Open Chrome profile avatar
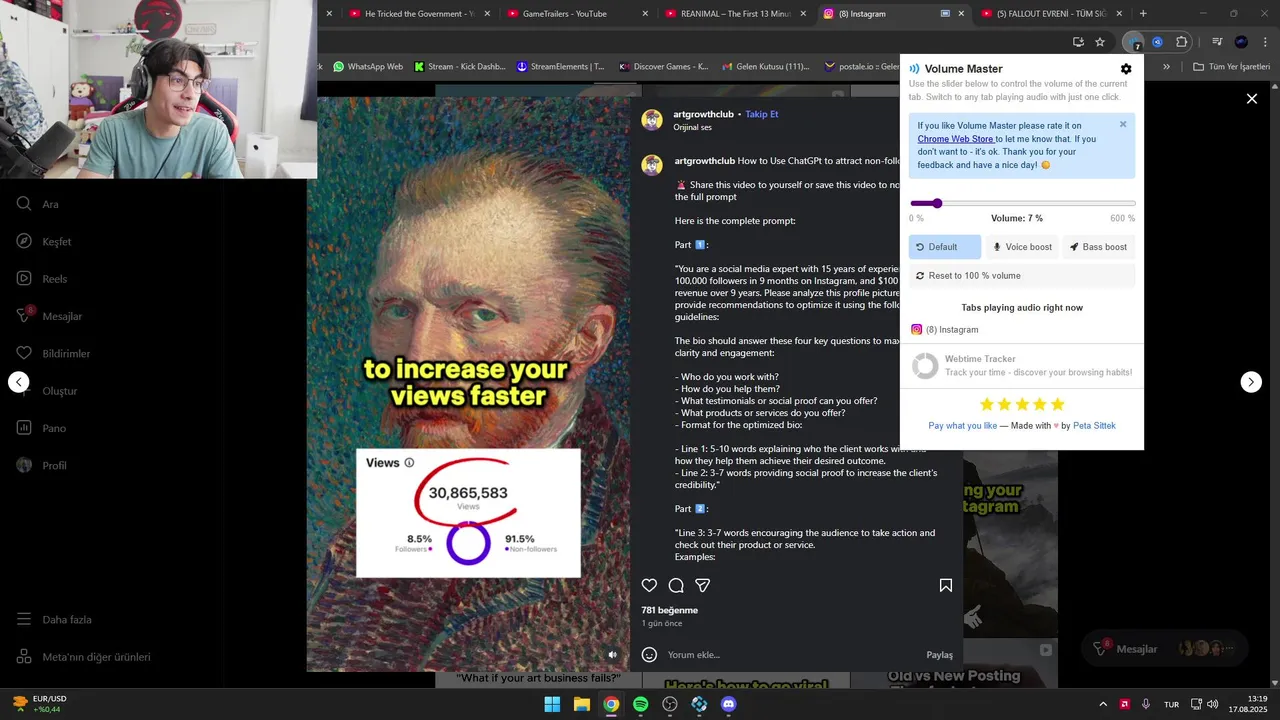The width and height of the screenshot is (1280, 720). (1241, 42)
